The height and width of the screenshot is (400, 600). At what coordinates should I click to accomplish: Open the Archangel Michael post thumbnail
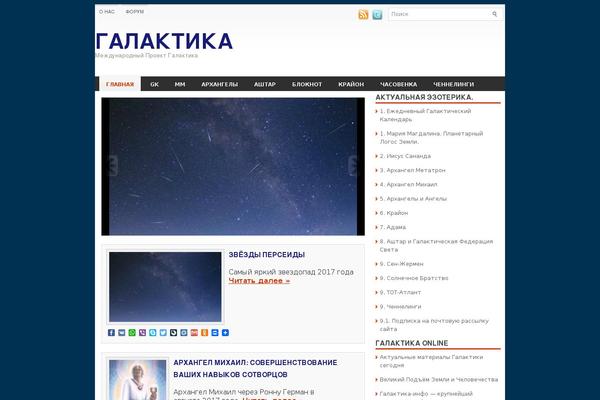(138, 380)
